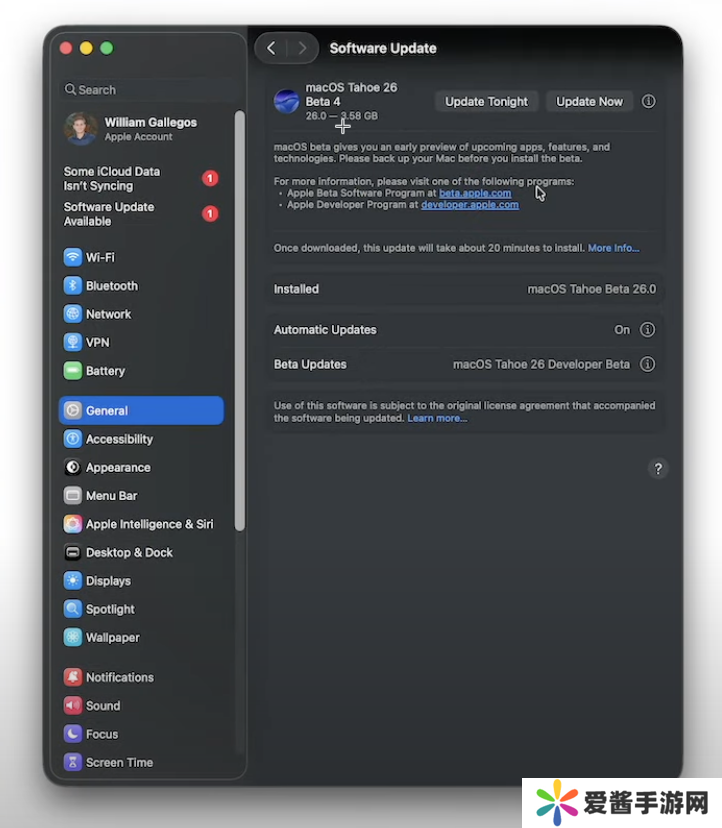The height and width of the screenshot is (828, 722).
Task: Open Automatic Updates info options
Action: [x=647, y=330]
